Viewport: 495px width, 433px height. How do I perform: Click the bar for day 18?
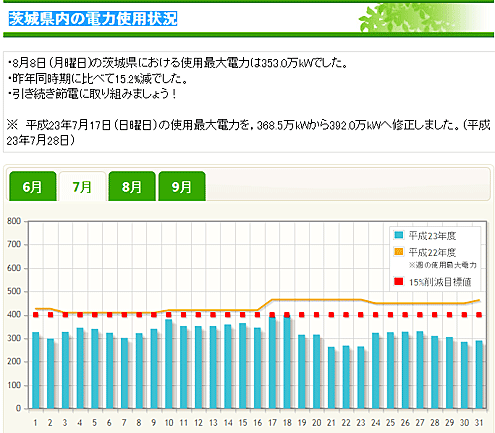pyautogui.click(x=287, y=362)
